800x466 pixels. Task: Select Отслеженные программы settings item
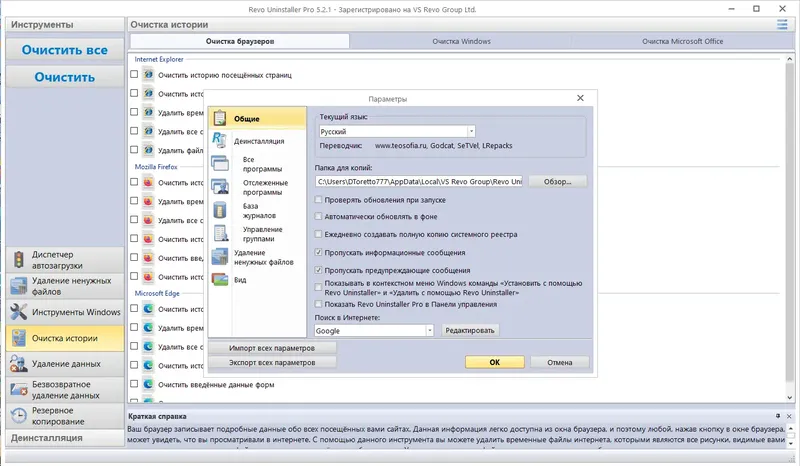click(x=265, y=187)
